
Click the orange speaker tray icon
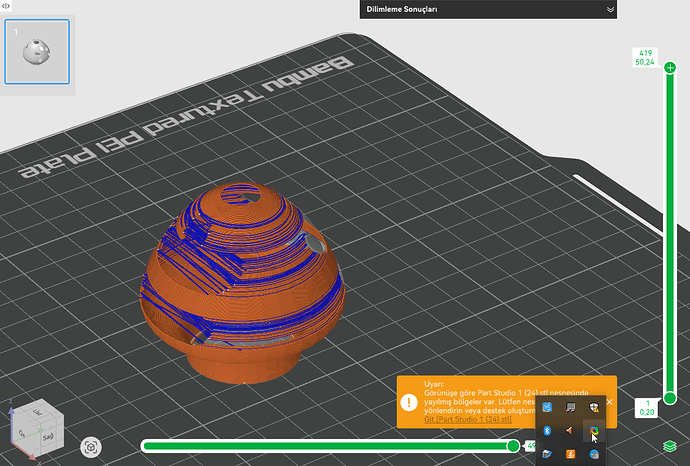pyautogui.click(x=570, y=430)
